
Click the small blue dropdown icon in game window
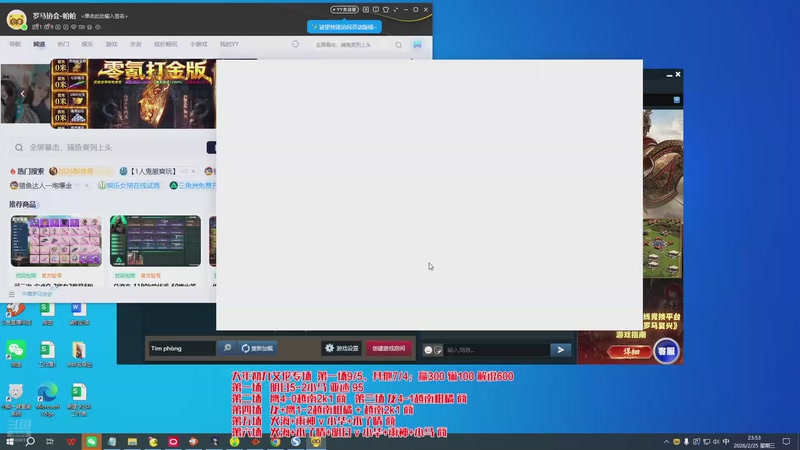click(677, 100)
